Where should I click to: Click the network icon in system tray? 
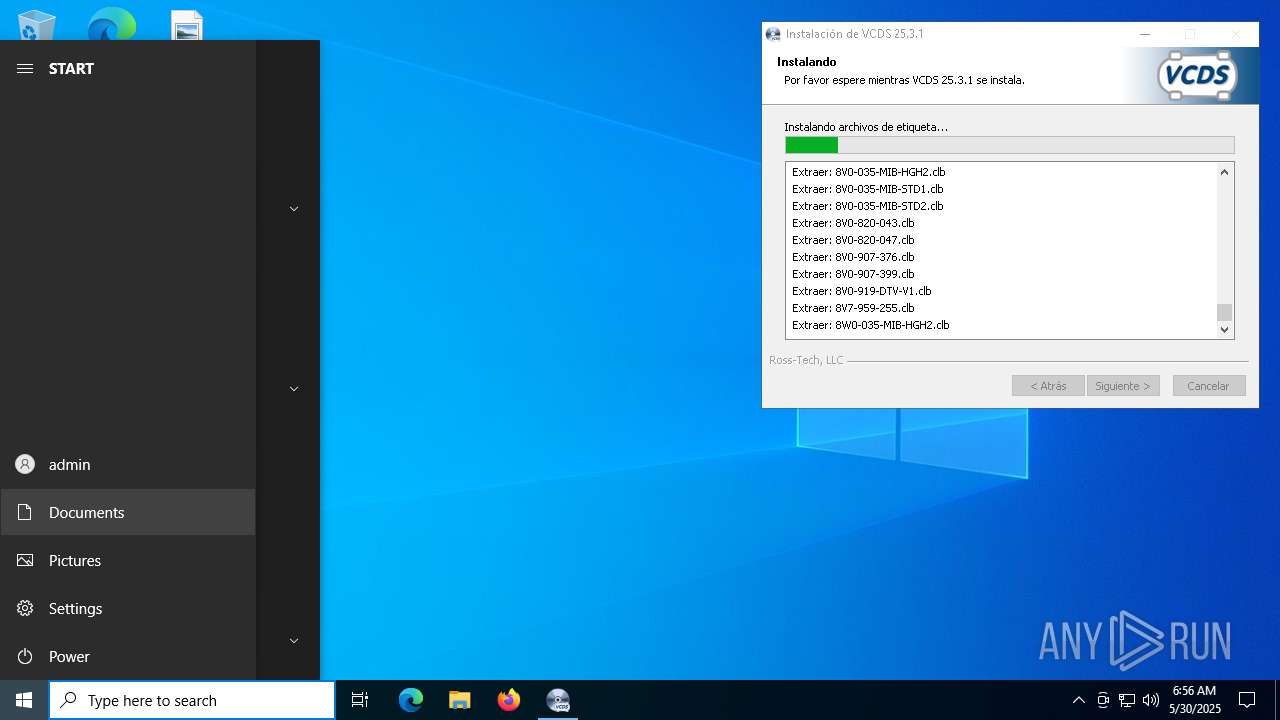pyautogui.click(x=1127, y=700)
